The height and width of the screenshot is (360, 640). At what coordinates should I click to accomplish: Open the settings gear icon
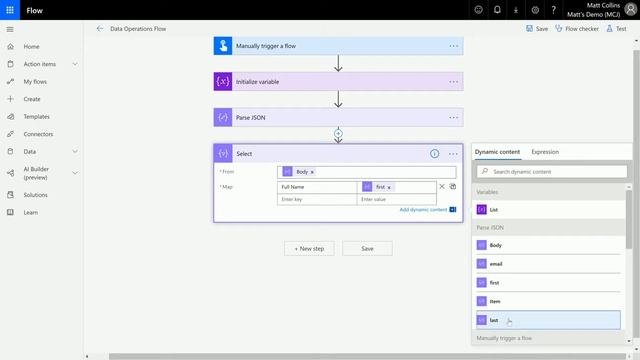(535, 10)
